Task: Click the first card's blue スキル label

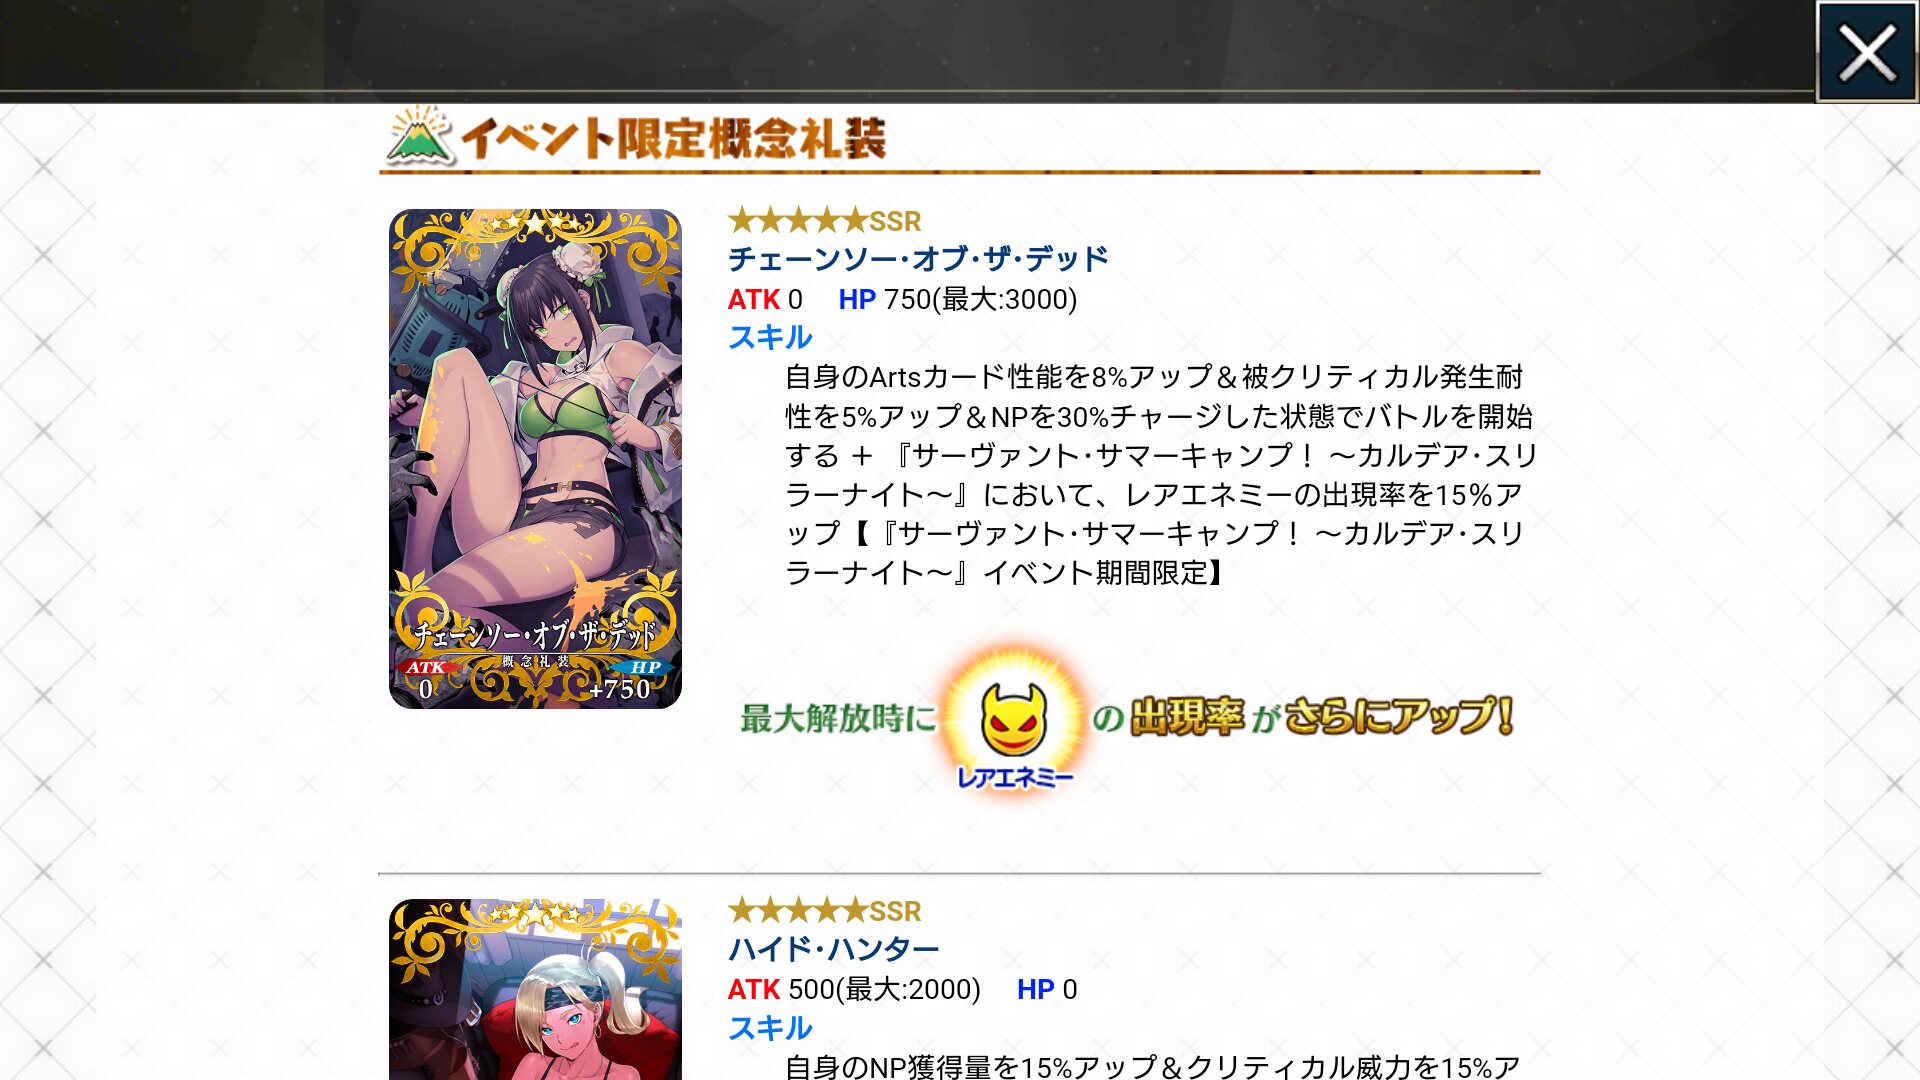Action: [x=770, y=338]
